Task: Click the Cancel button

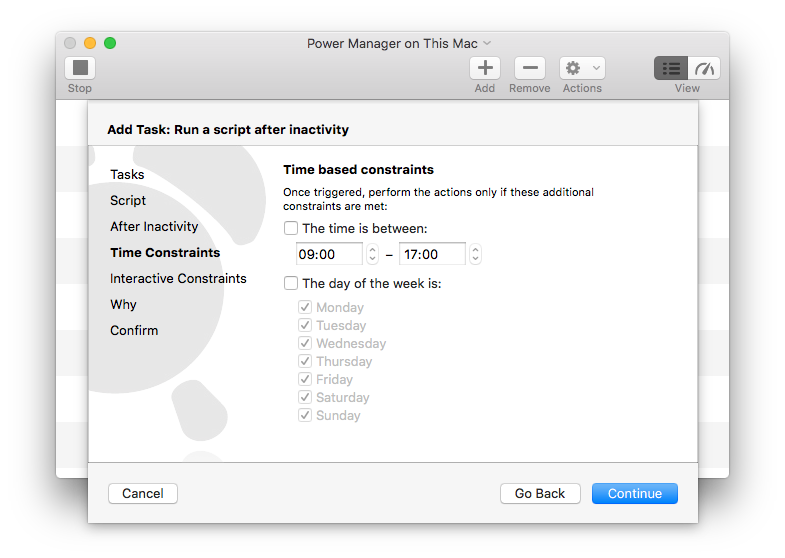Action: point(143,493)
